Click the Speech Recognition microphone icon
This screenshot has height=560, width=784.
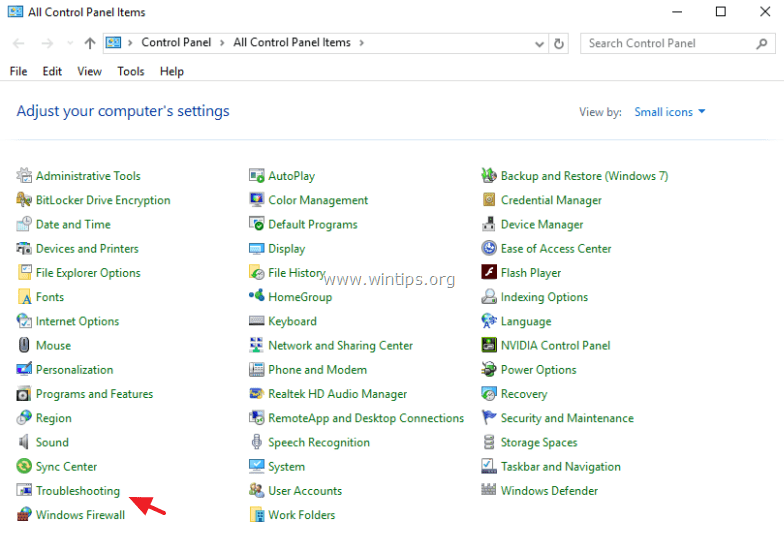(x=256, y=442)
